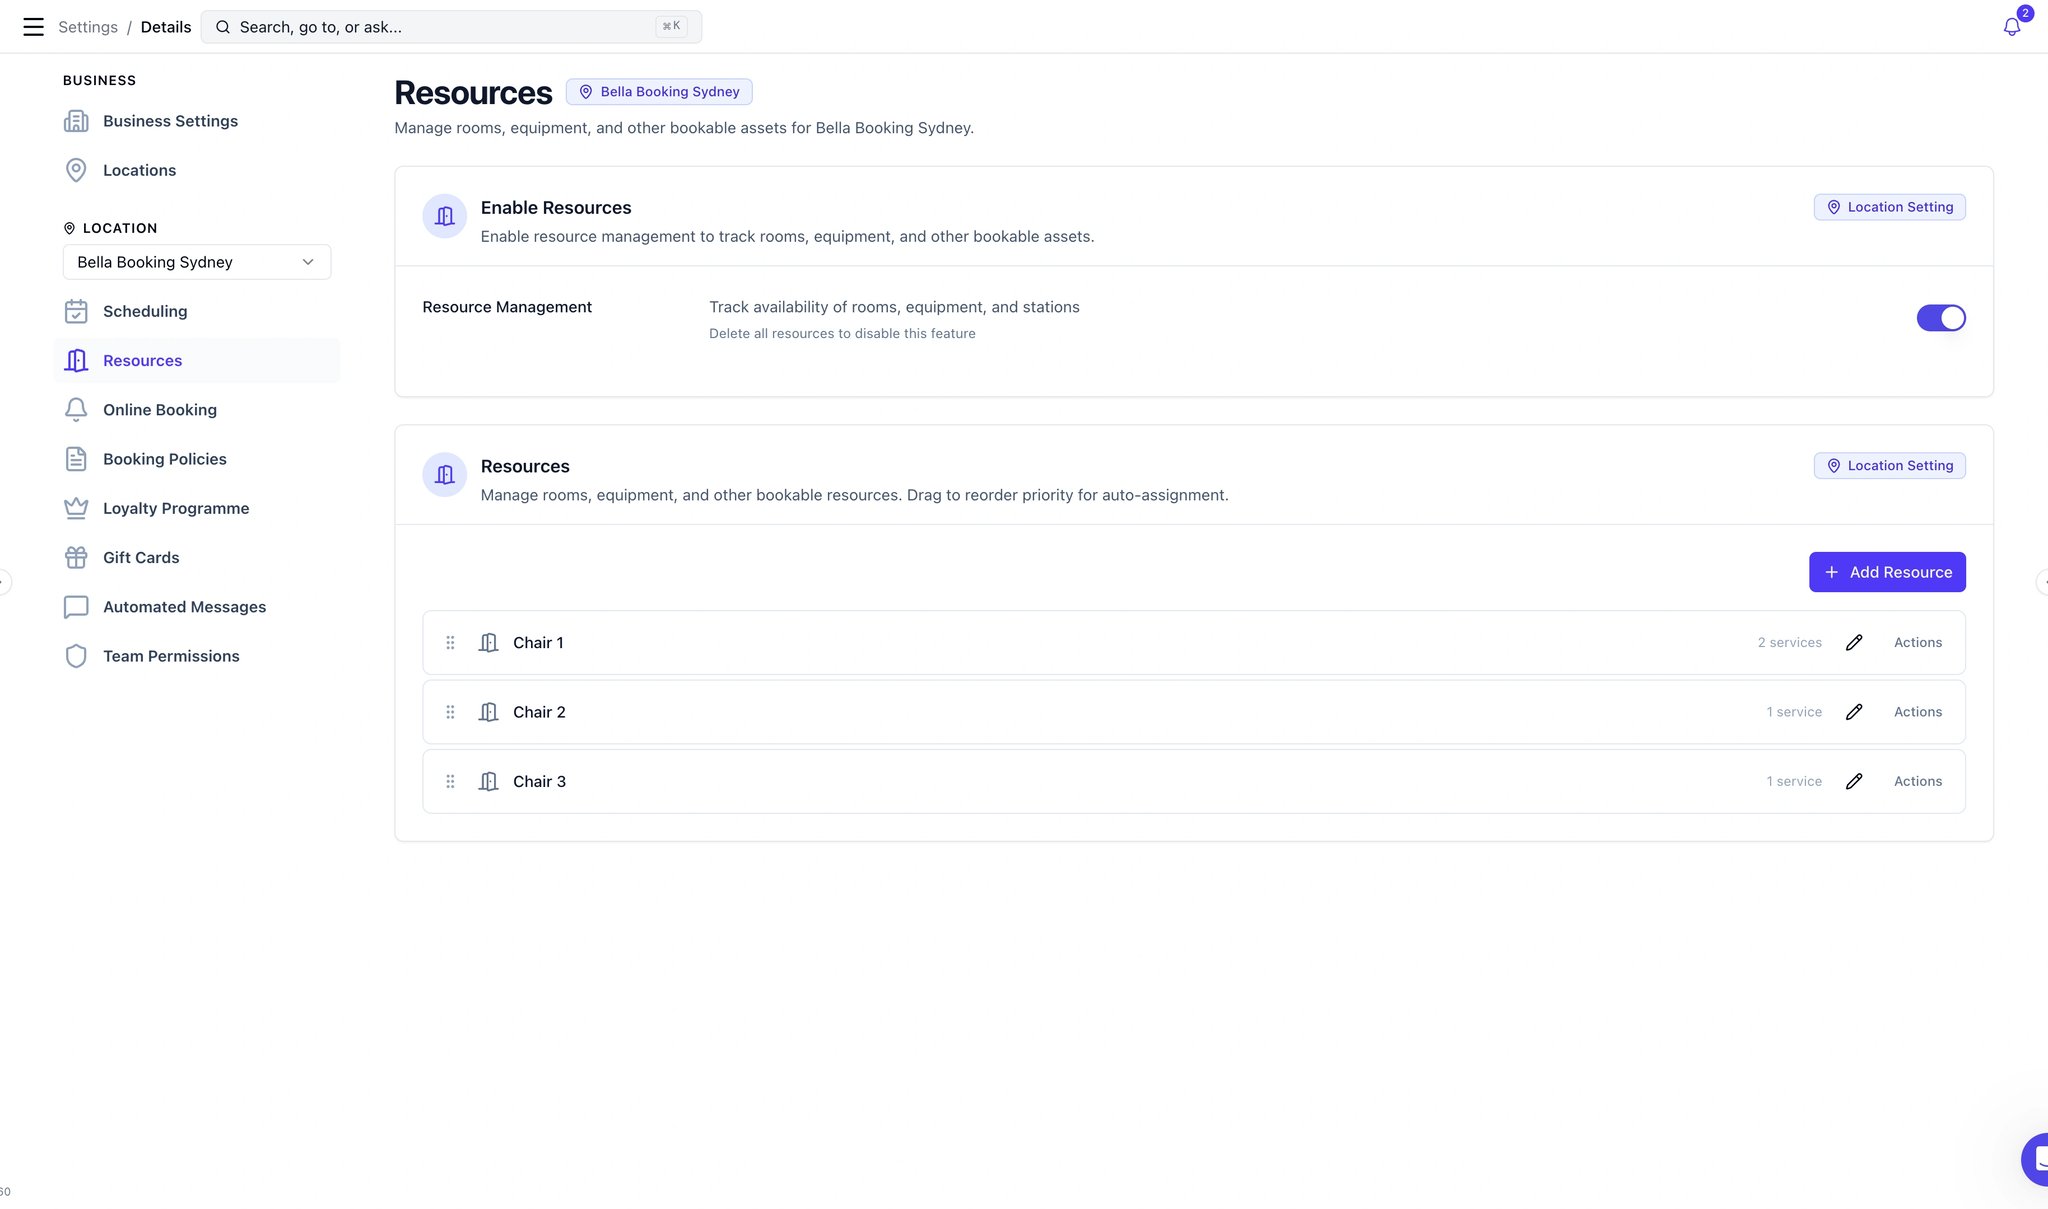Select the Chair 1 resource name

(x=538, y=642)
